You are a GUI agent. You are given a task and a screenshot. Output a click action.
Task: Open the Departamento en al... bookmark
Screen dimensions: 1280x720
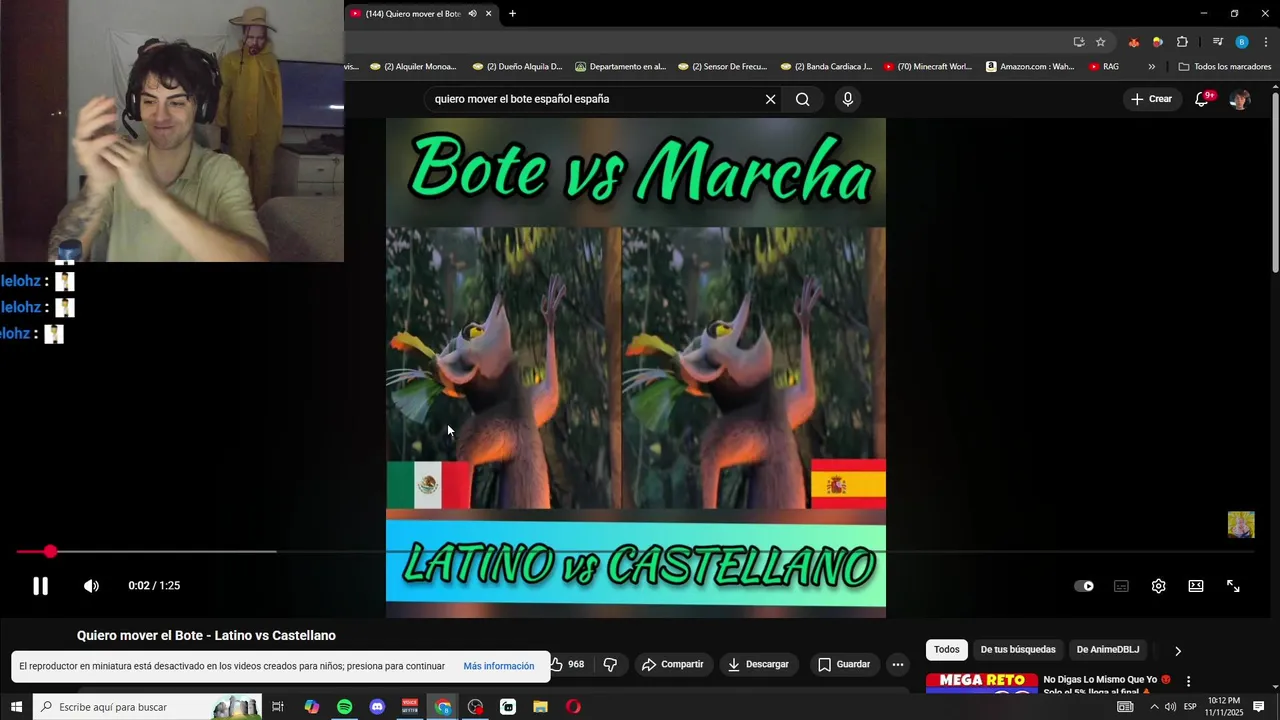620,67
